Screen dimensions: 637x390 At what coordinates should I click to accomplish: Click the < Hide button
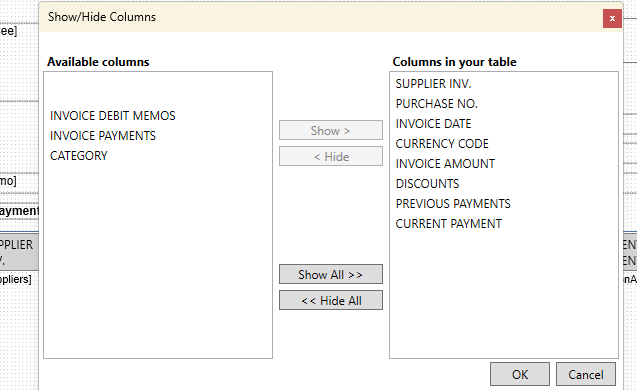coord(331,156)
